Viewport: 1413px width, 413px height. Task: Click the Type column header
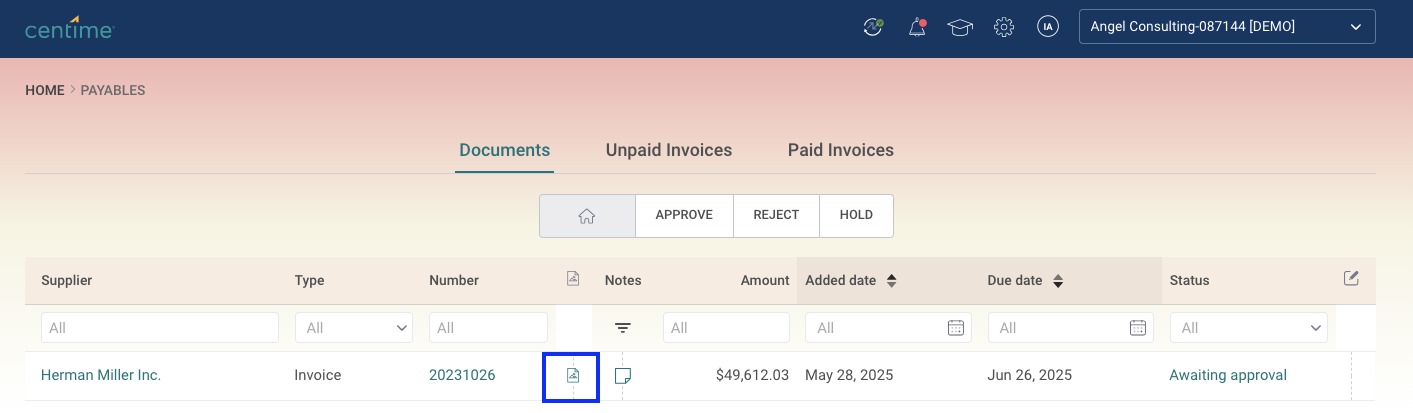310,281
